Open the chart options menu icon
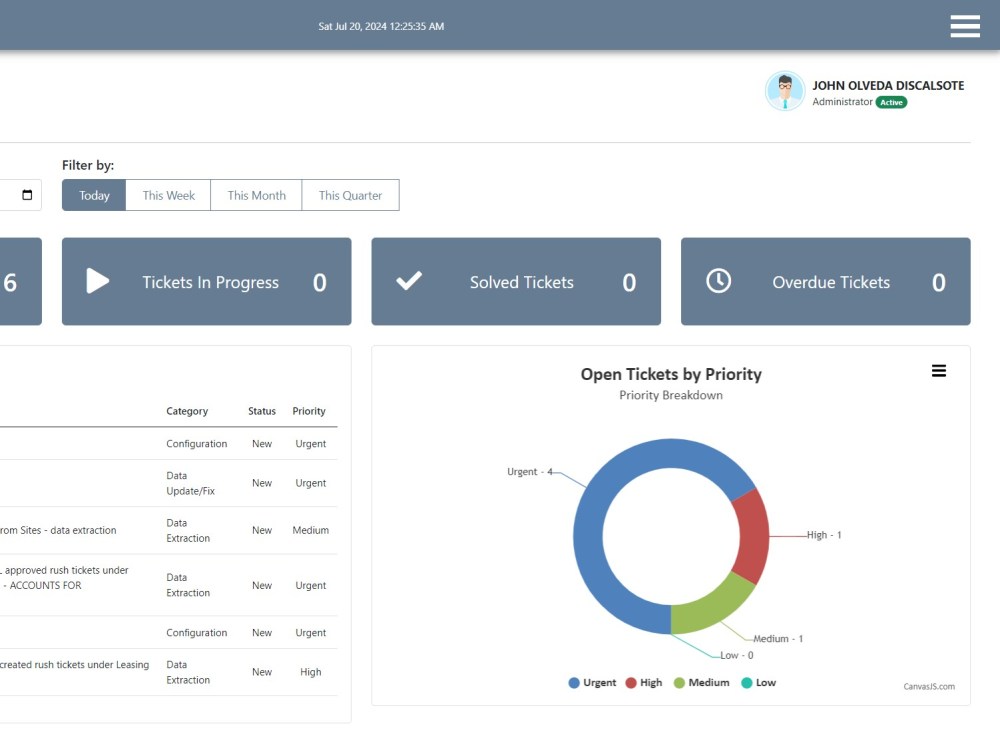The height and width of the screenshot is (750, 1000). click(939, 371)
